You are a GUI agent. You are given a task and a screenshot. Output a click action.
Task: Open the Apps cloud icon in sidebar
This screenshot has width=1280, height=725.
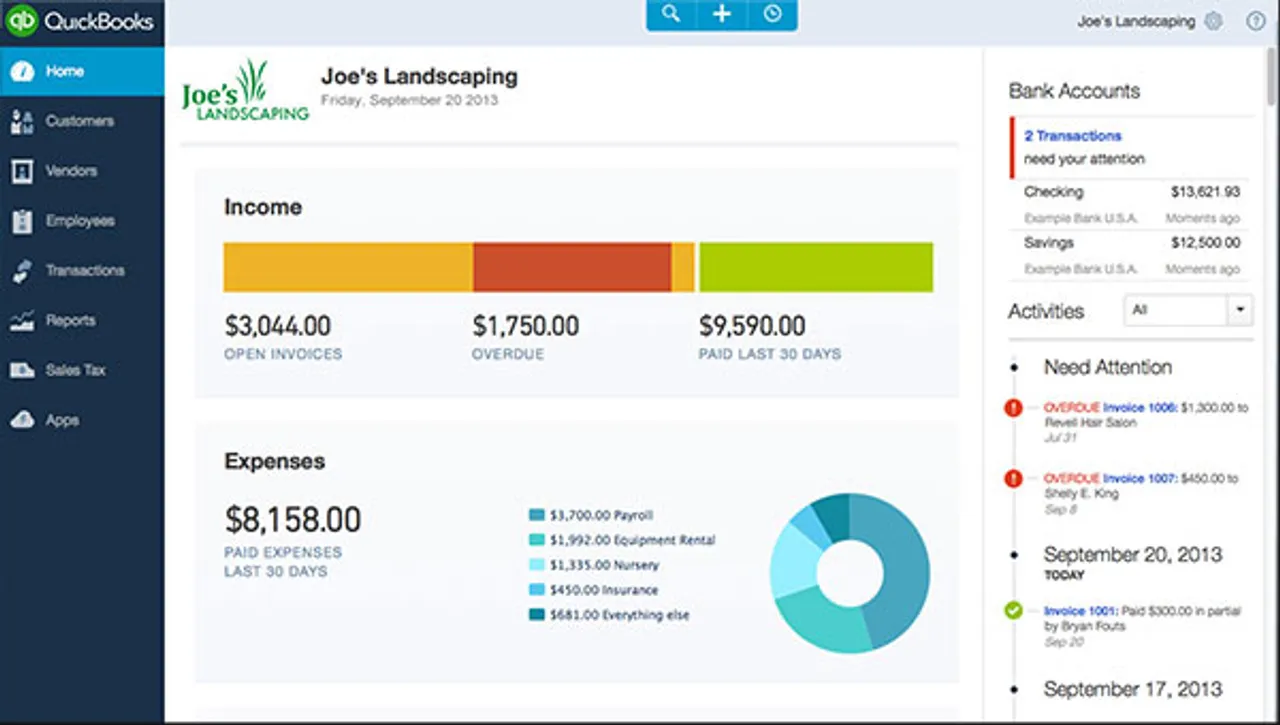(21, 420)
